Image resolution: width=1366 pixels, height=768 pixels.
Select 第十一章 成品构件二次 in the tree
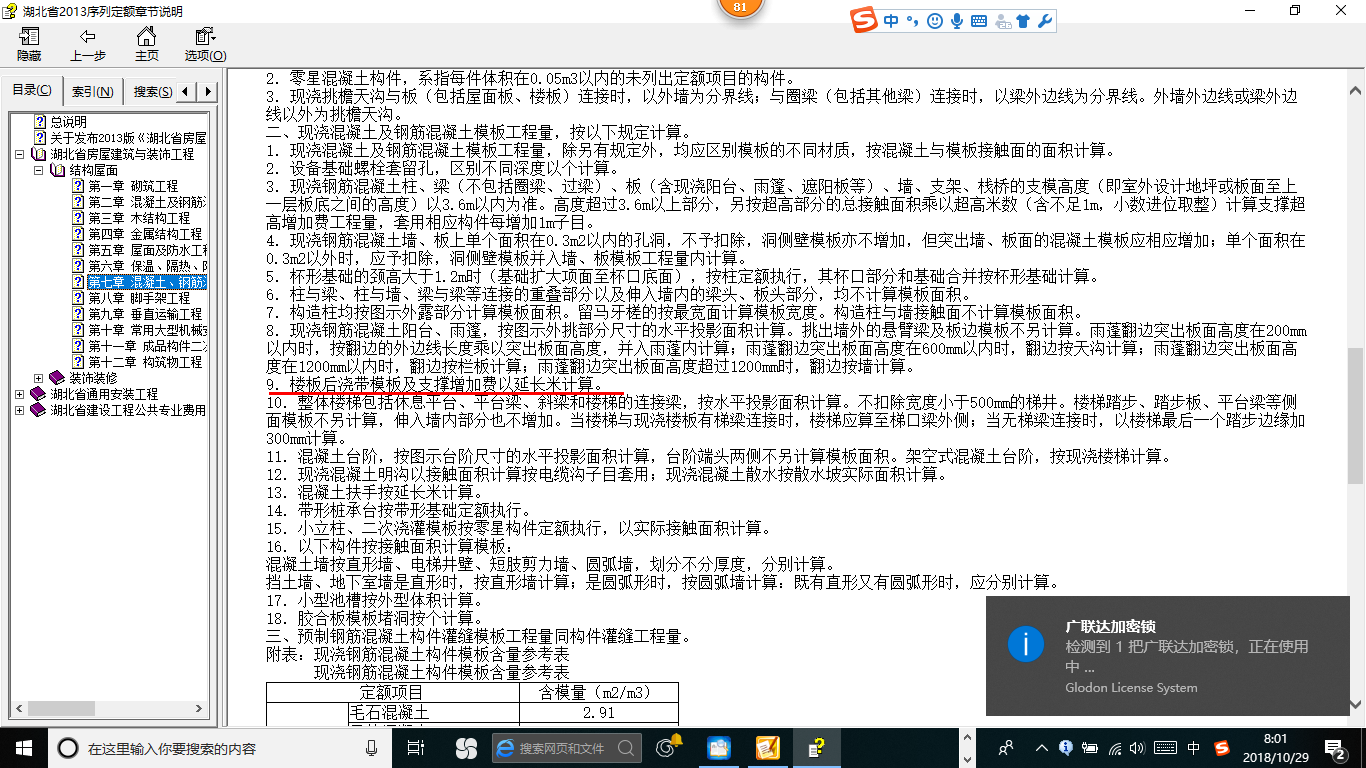[147, 346]
